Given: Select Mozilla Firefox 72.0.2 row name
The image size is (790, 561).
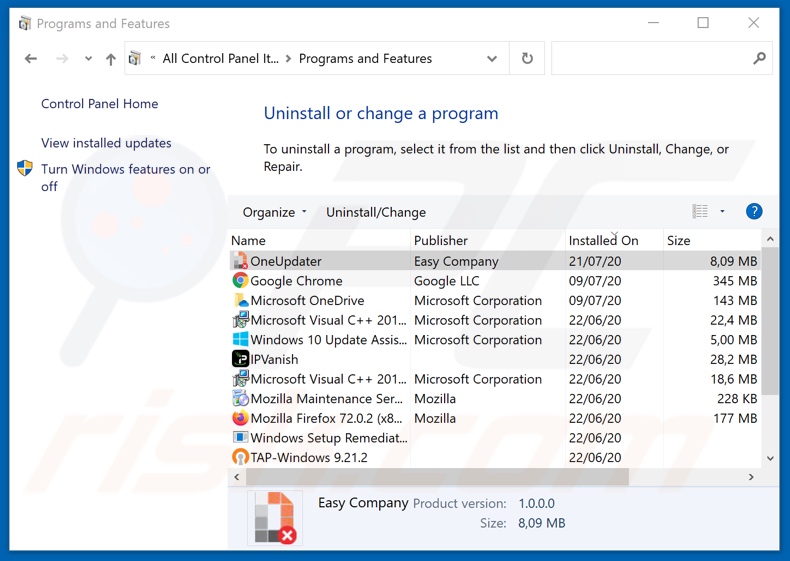Looking at the screenshot, I should pyautogui.click(x=326, y=419).
